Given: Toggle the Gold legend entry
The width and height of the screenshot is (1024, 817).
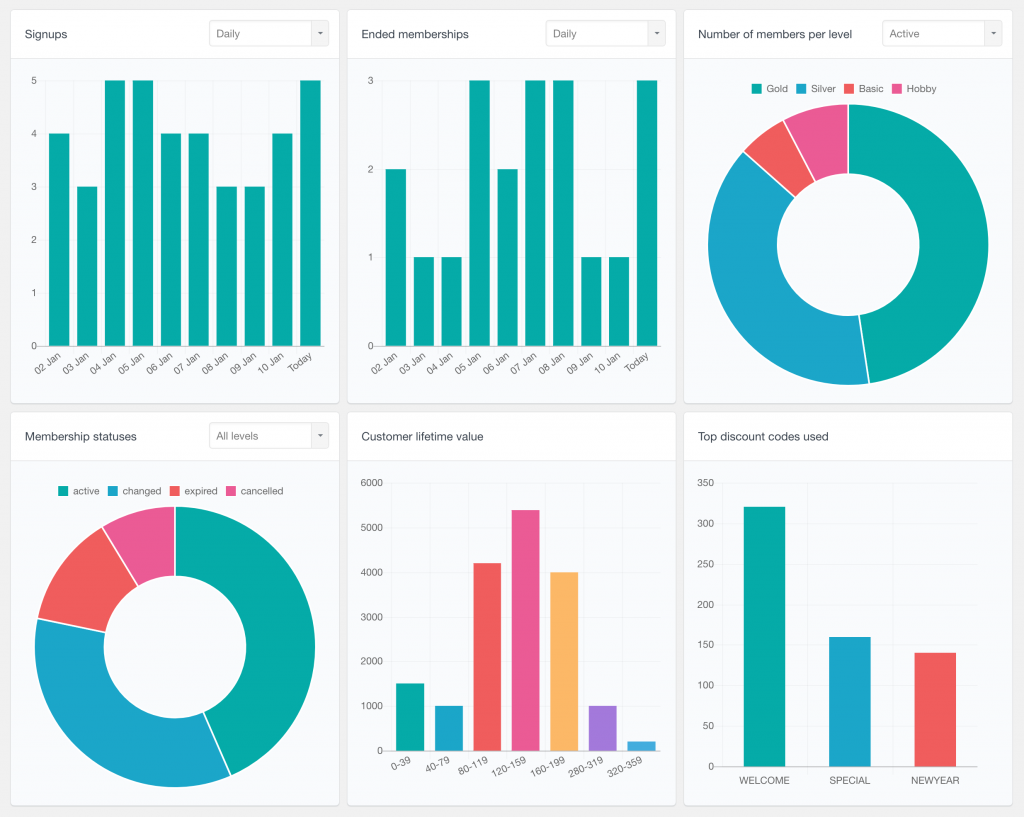Looking at the screenshot, I should 770,88.
